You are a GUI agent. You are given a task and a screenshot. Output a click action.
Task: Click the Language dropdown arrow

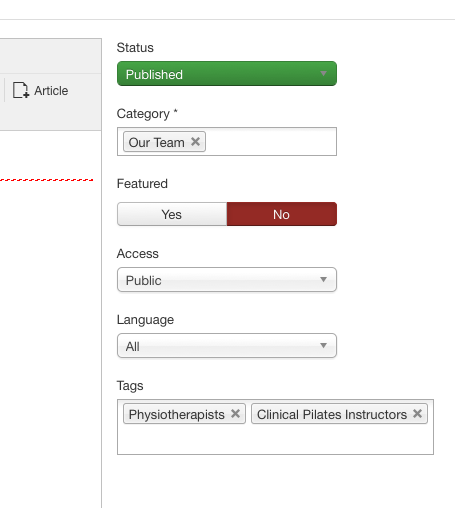(323, 345)
